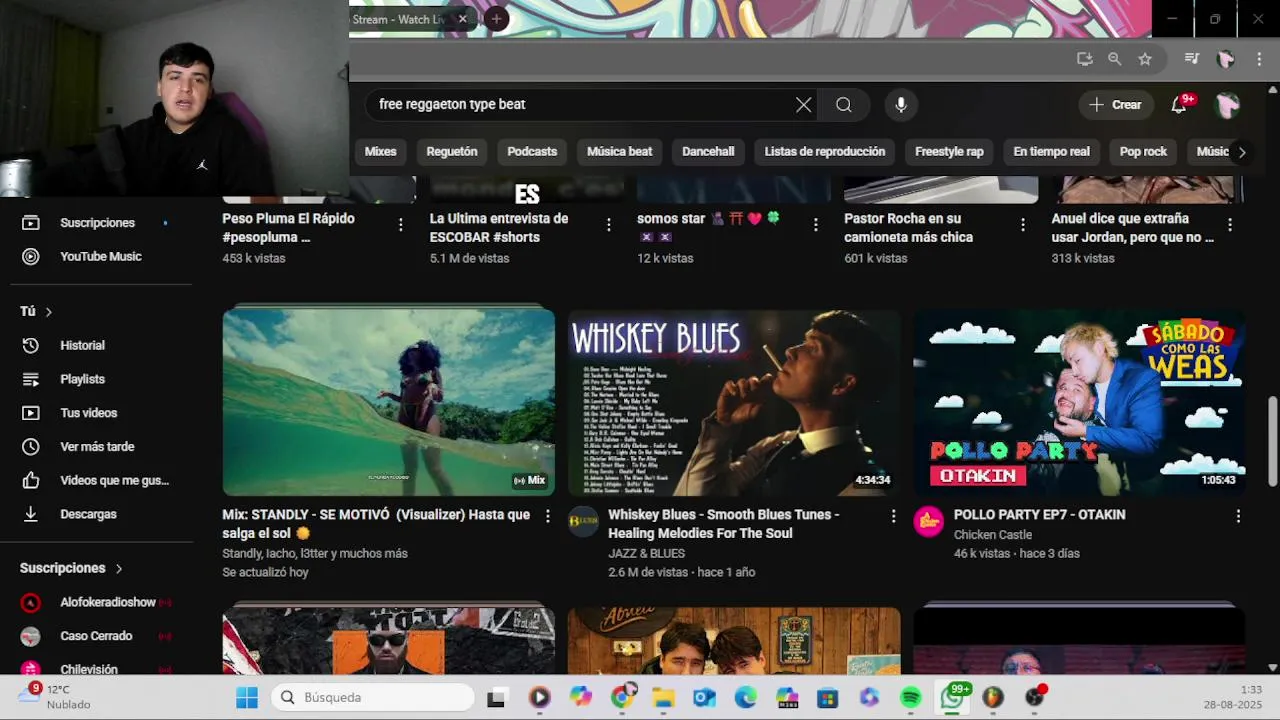
Task: Open the Windows Start menu
Action: click(246, 698)
